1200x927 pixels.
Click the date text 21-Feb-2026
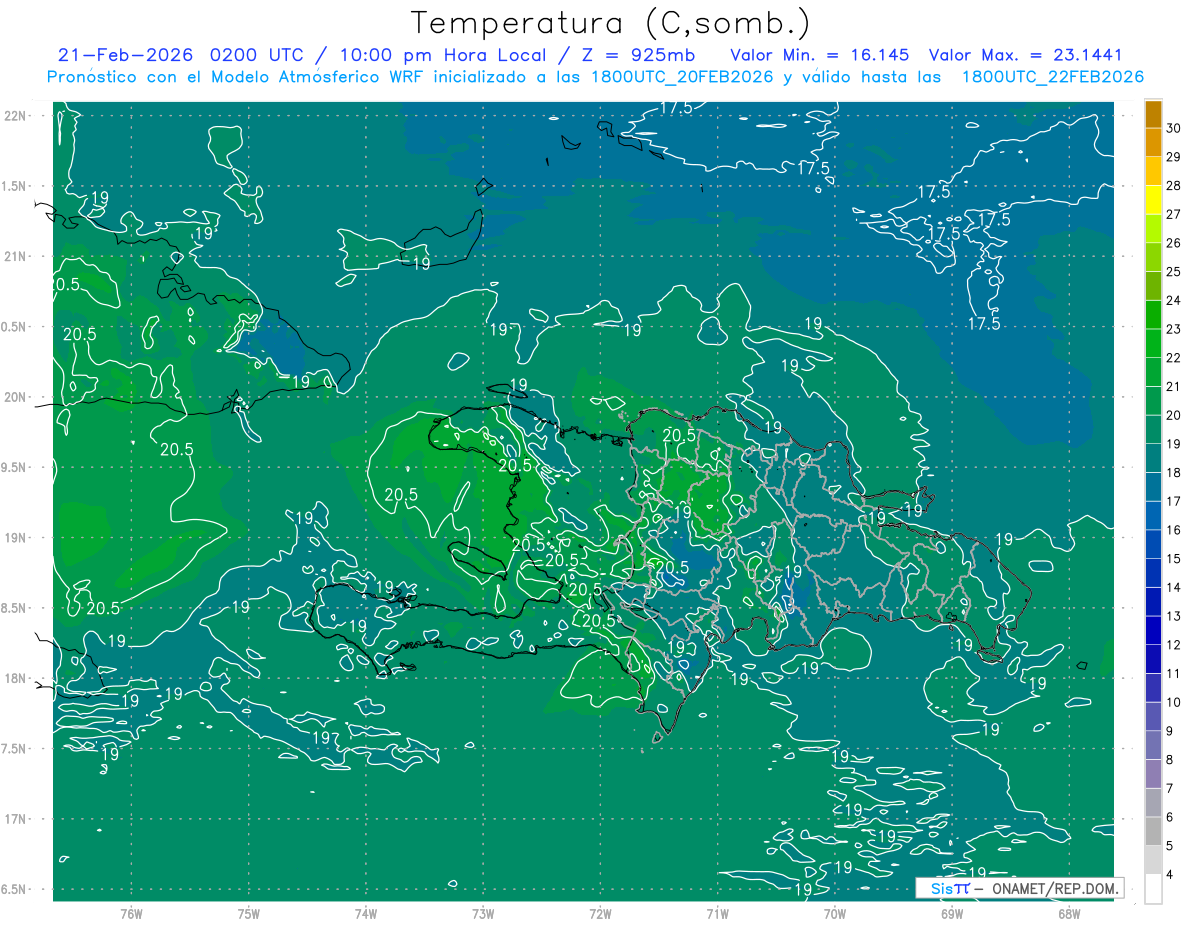tap(125, 54)
